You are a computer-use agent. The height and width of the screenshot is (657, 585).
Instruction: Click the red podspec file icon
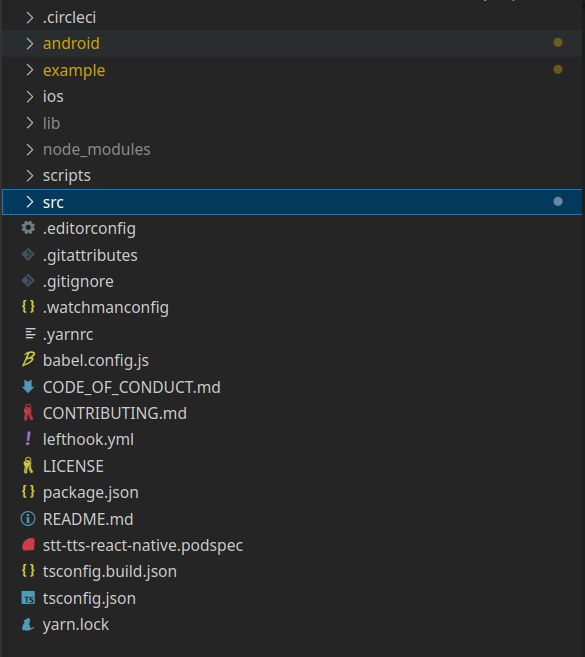tap(28, 545)
